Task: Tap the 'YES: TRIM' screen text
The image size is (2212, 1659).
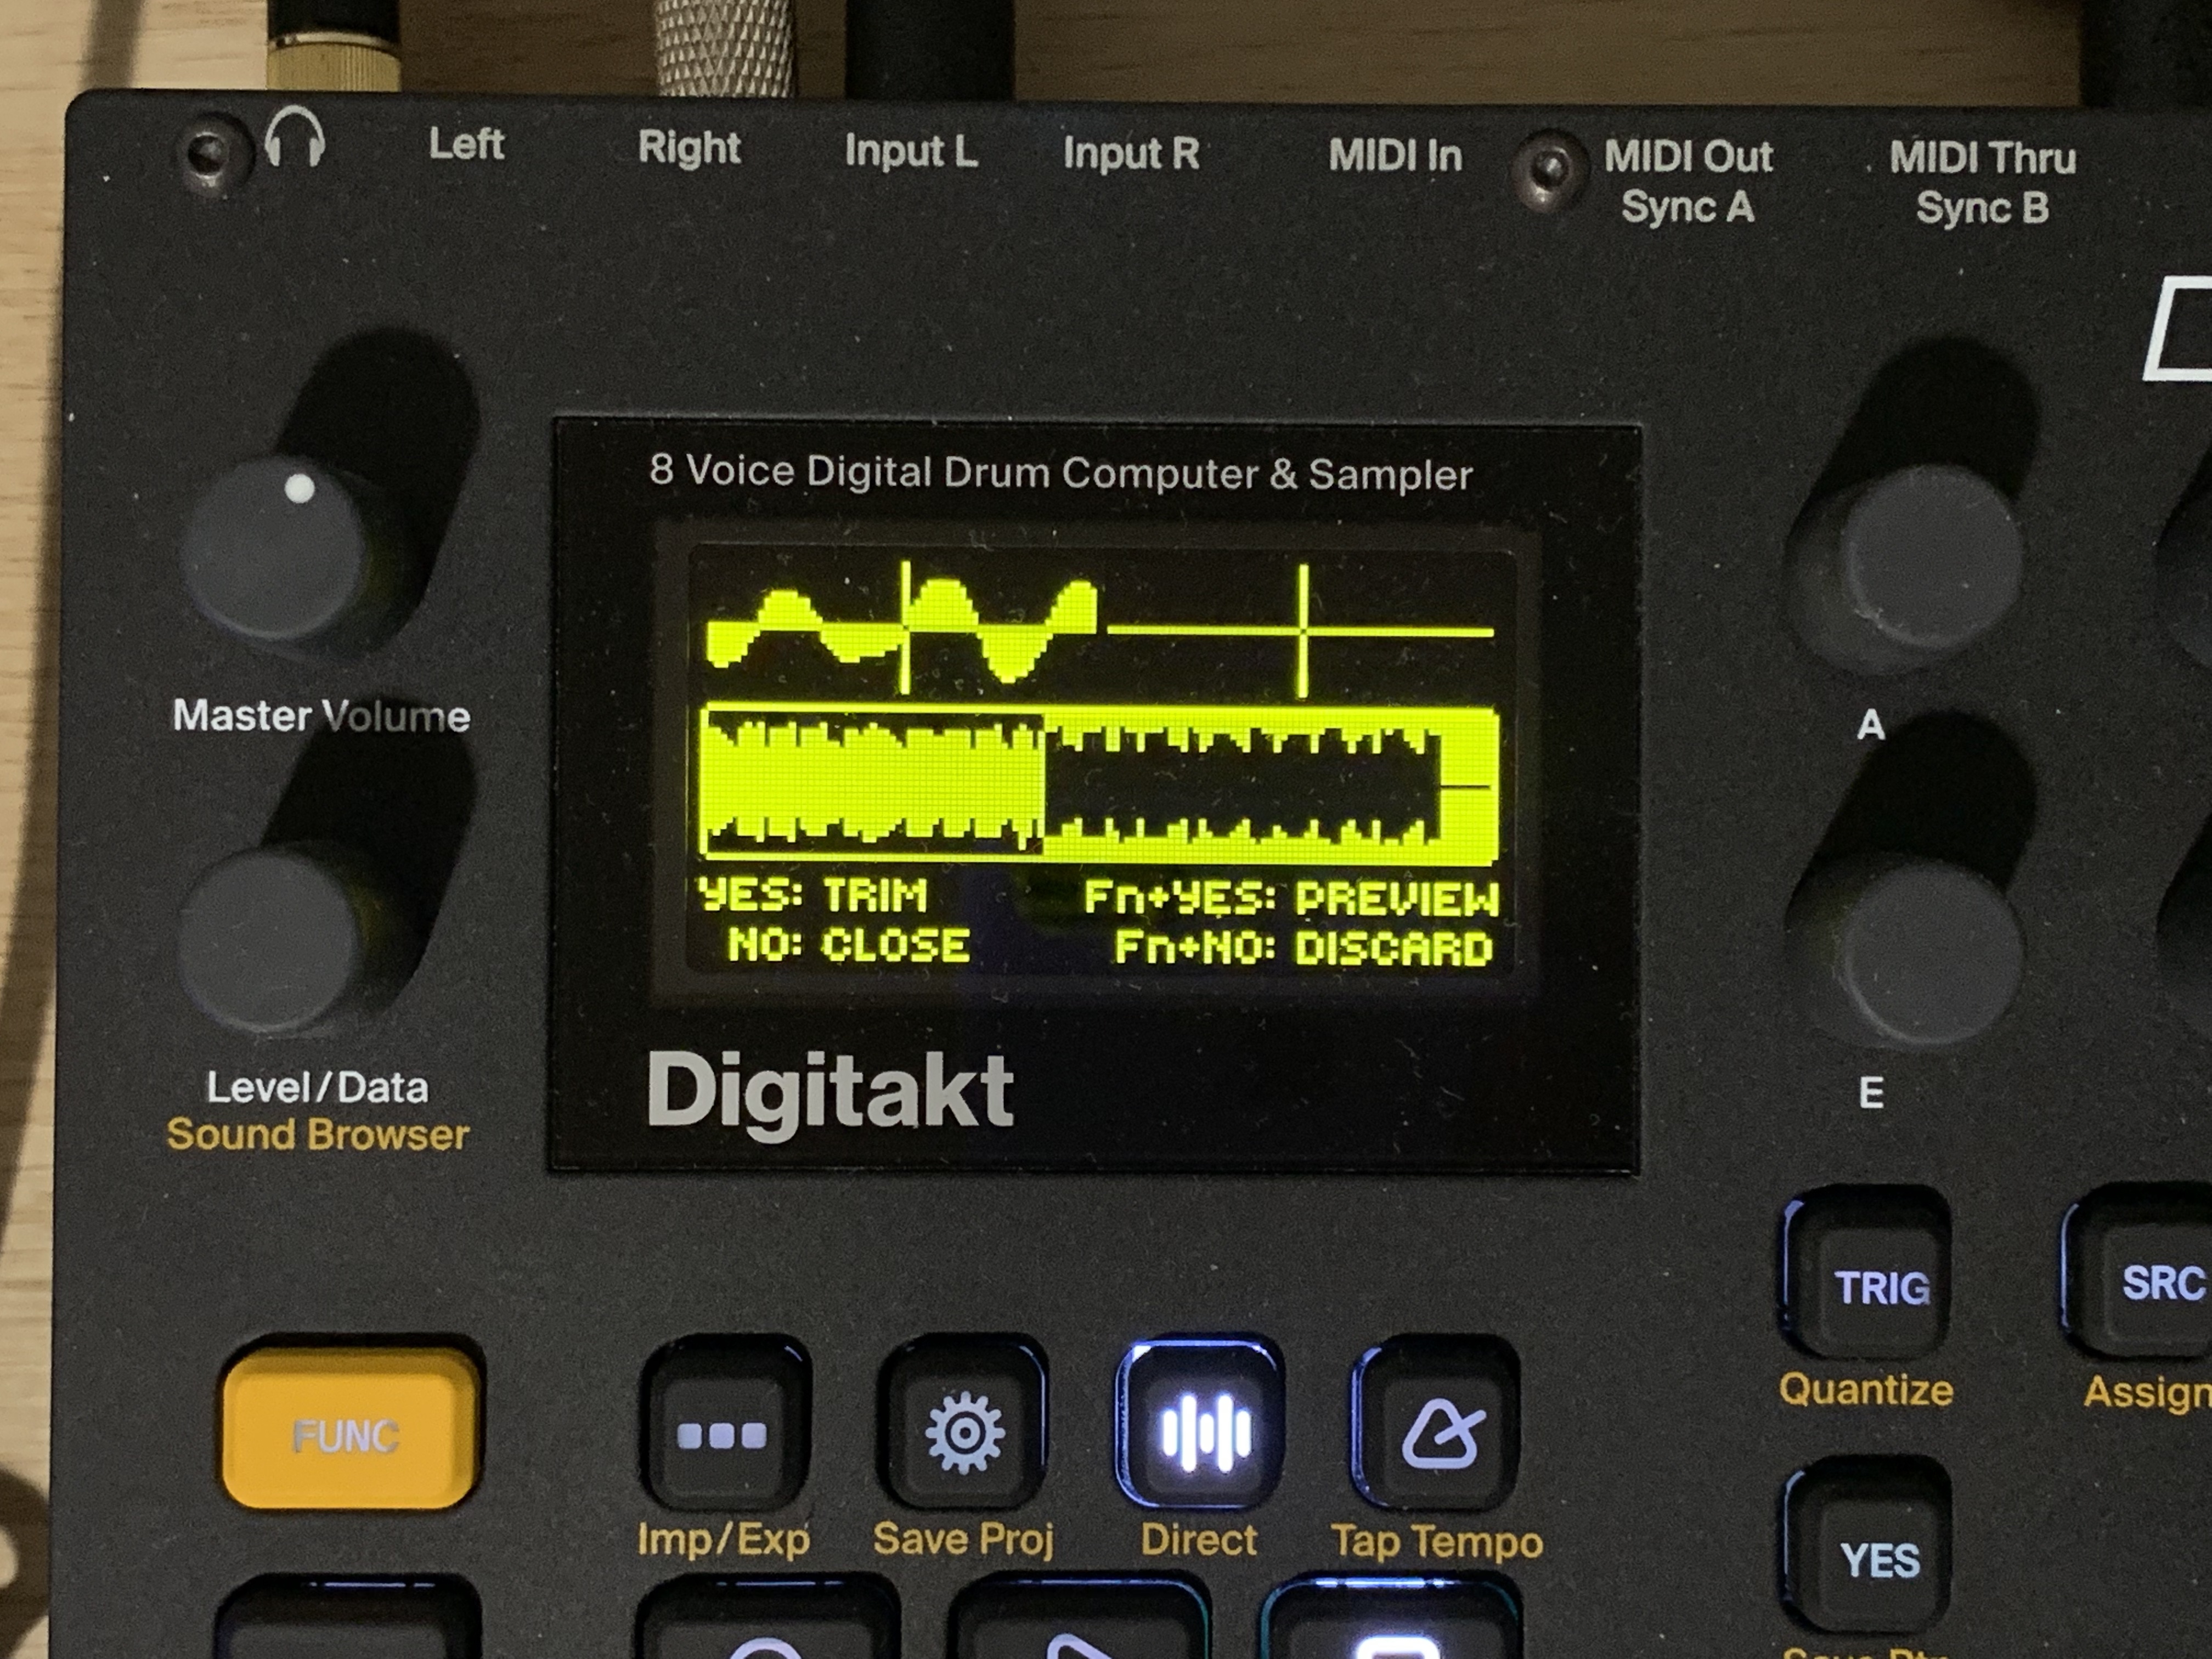Action: point(812,895)
